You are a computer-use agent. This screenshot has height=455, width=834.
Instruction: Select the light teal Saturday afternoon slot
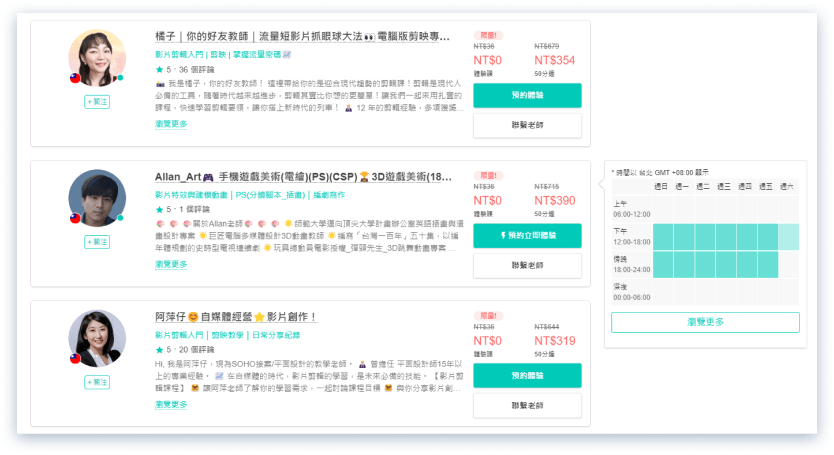[789, 237]
